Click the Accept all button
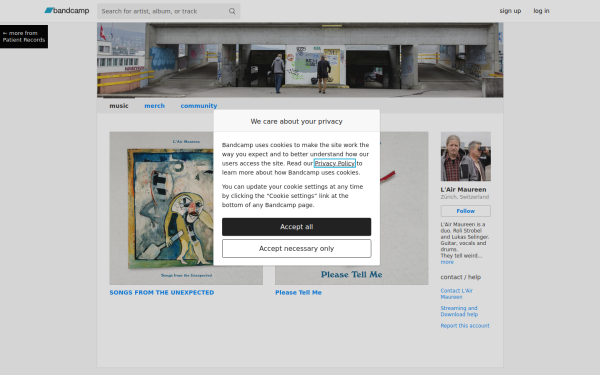This screenshot has width=600, height=375. click(x=297, y=227)
